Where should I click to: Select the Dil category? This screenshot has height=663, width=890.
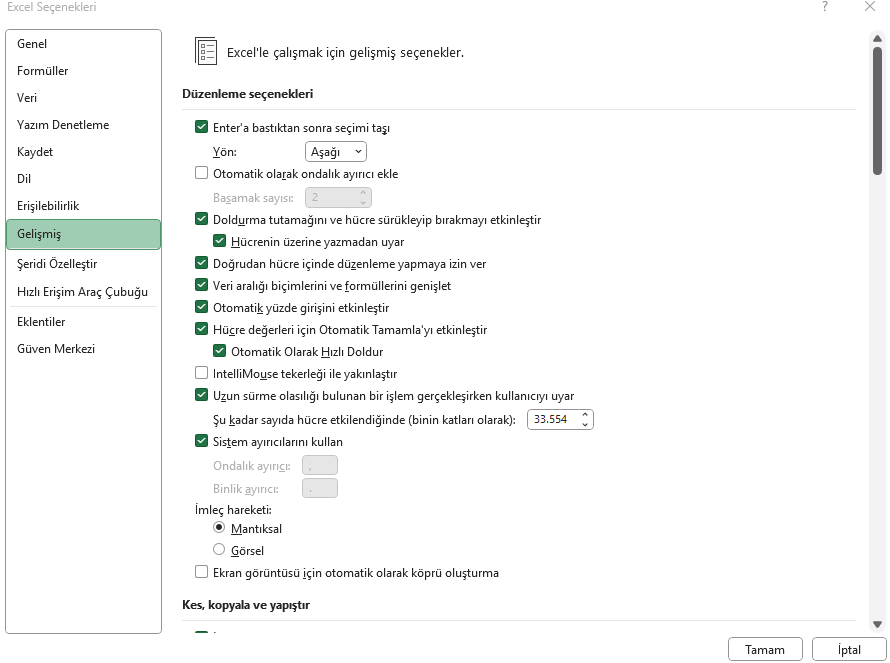[83, 179]
